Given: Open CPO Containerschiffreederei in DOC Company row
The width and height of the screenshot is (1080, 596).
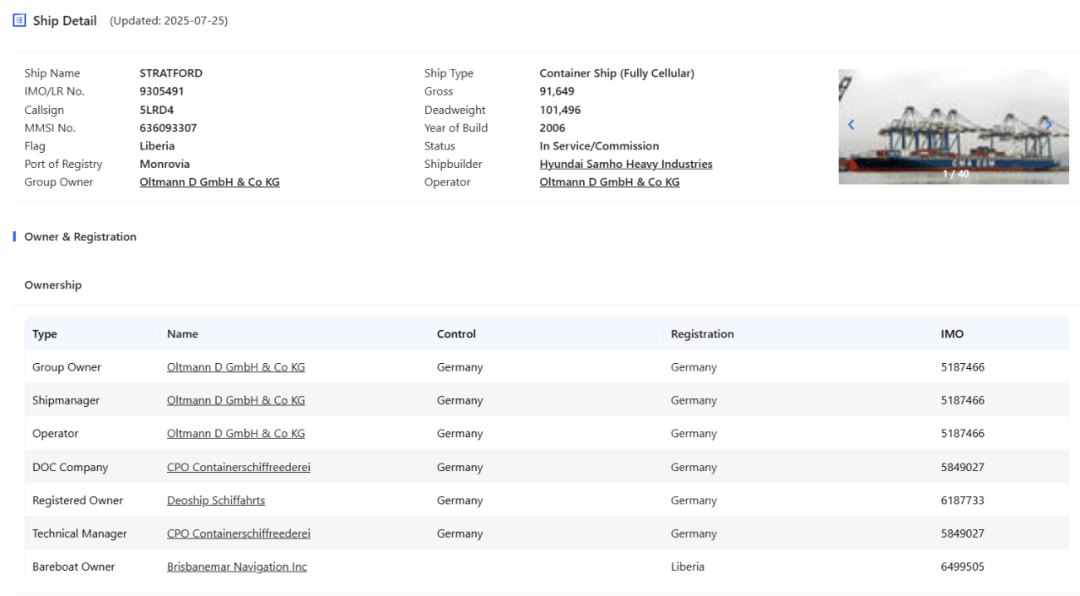Looking at the screenshot, I should (x=238, y=467).
